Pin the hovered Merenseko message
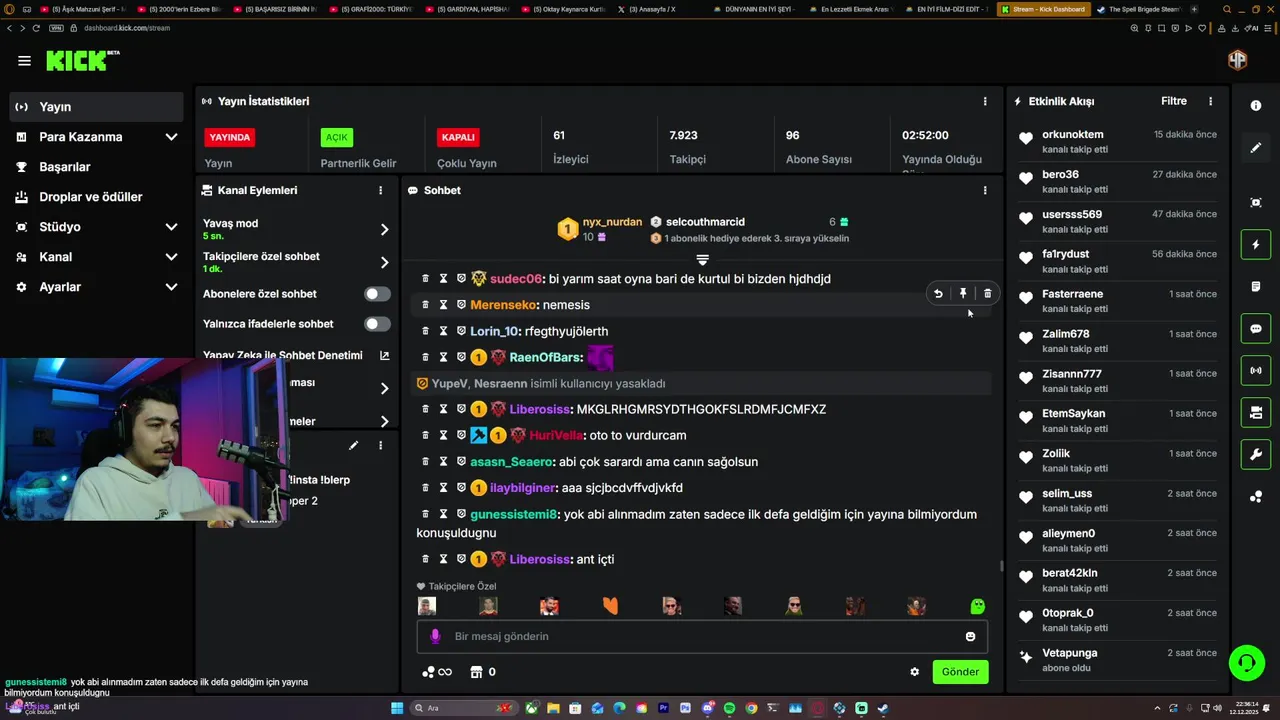Screen dimensions: 1280x720 point(963,294)
